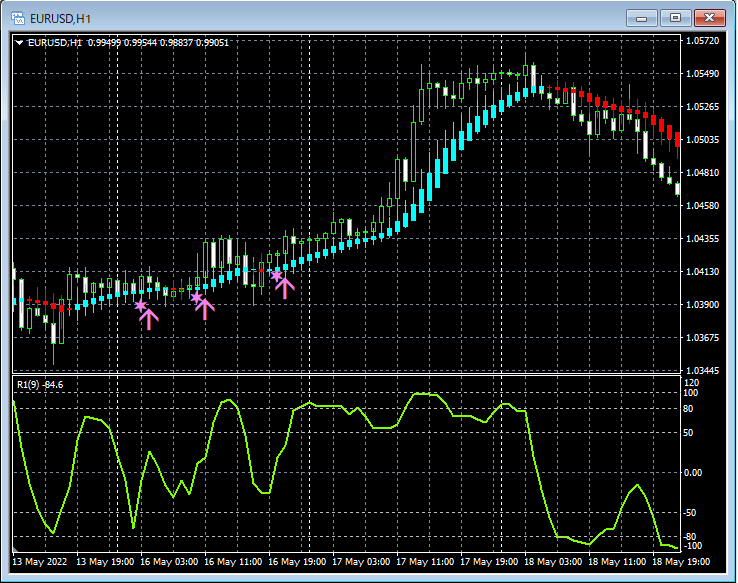Screen dimensions: 738x583
Task: Click indicator scale value 50
Action: click(x=688, y=432)
